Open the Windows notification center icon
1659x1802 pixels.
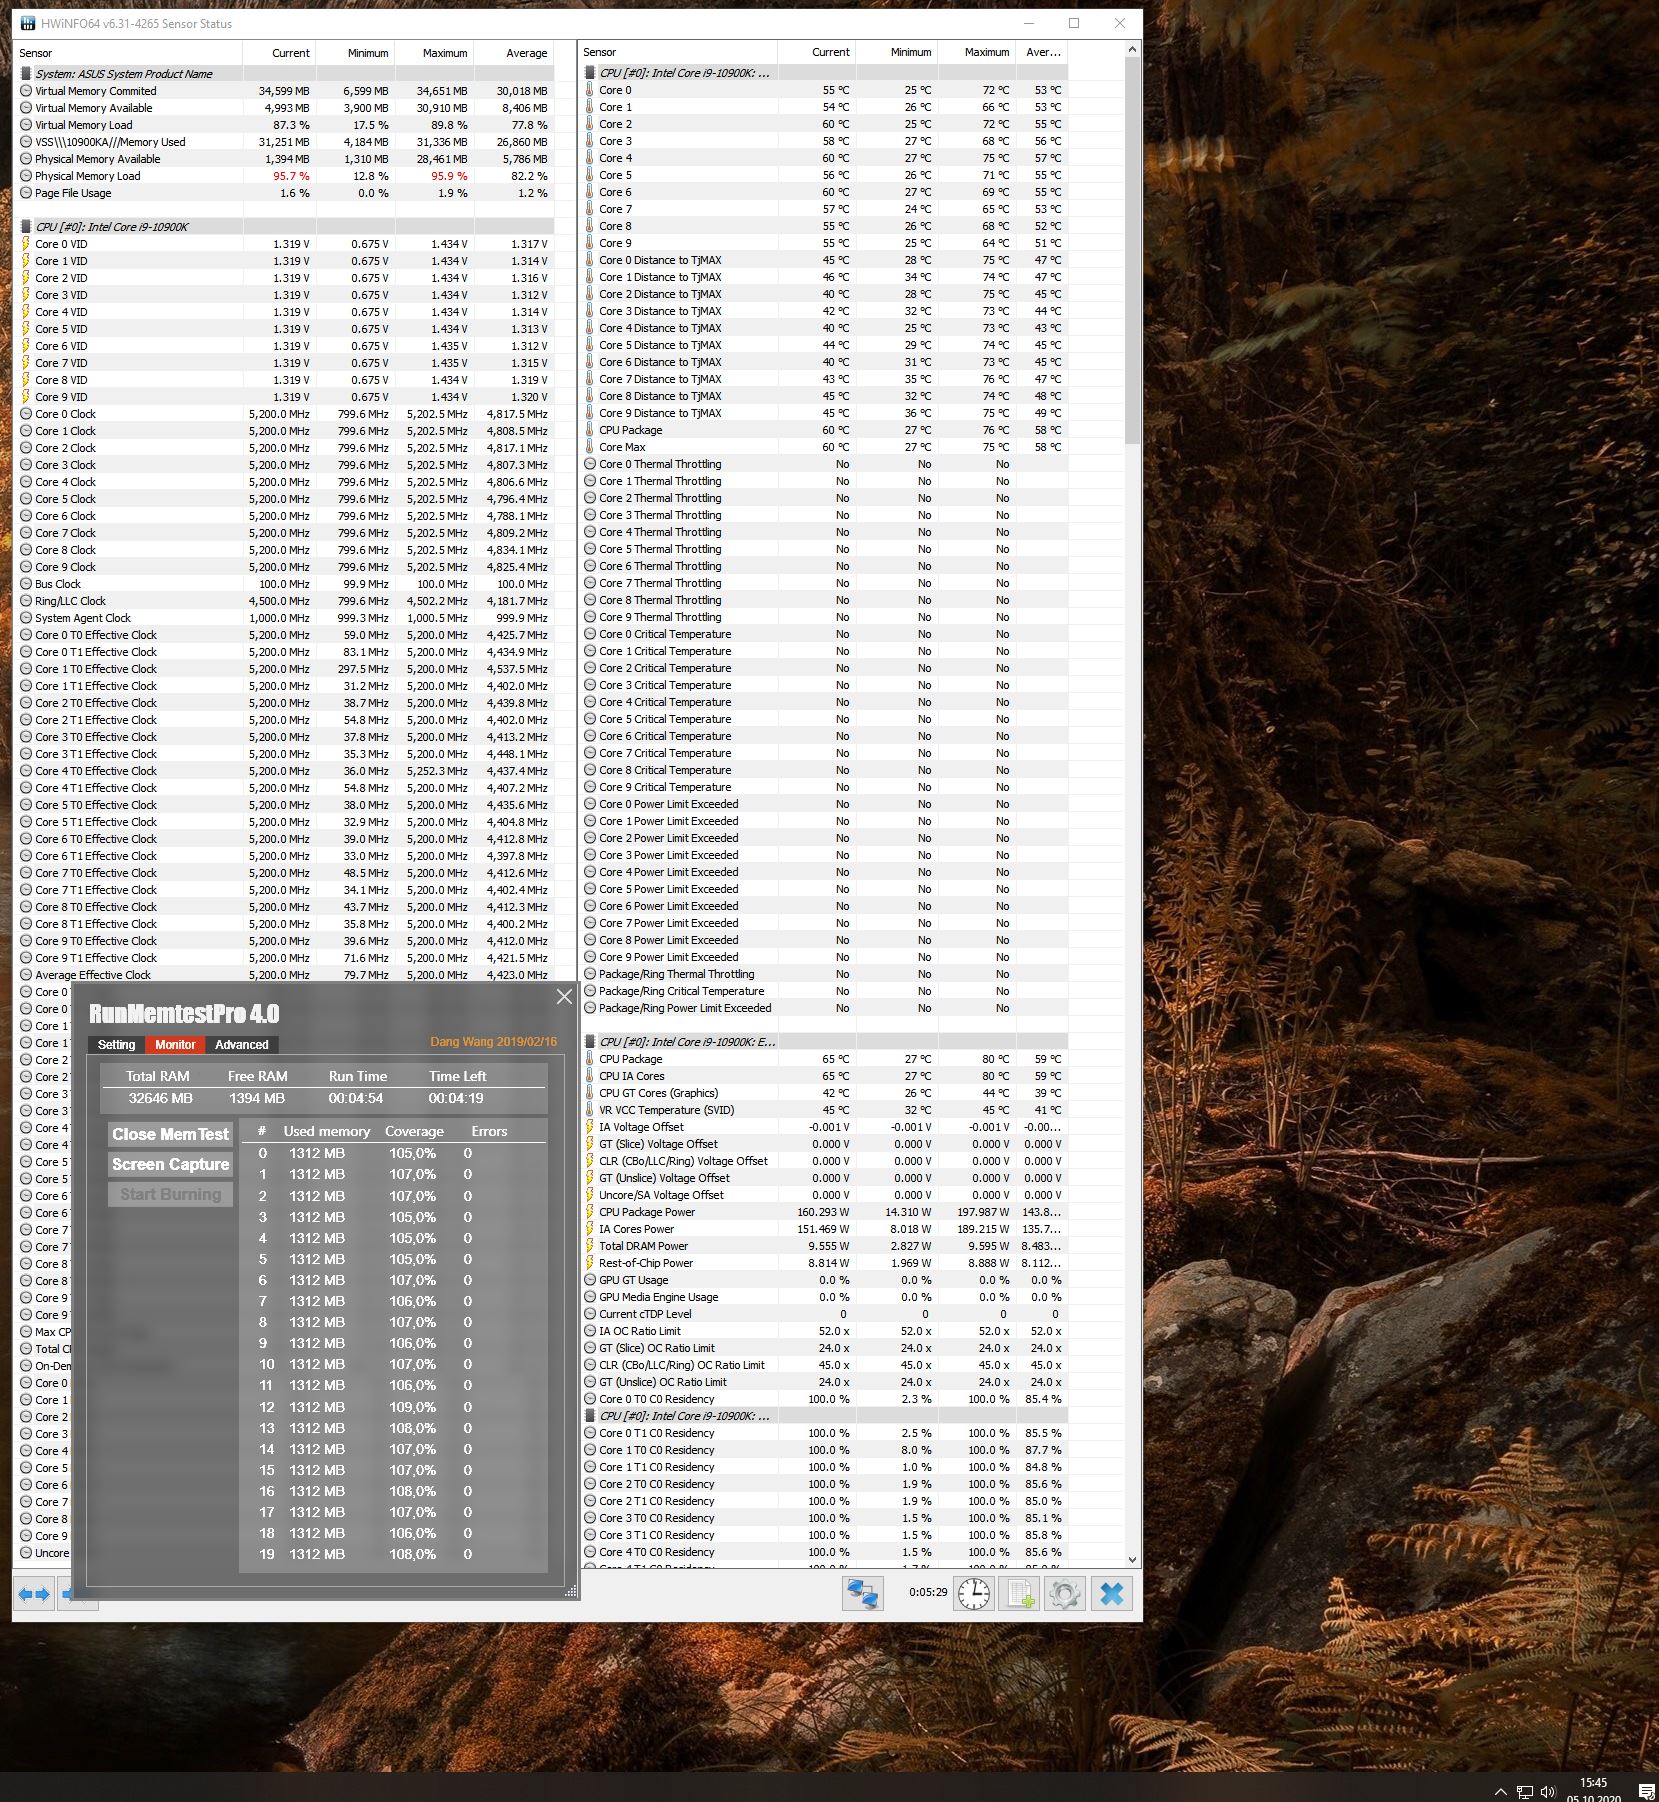pos(1646,1791)
